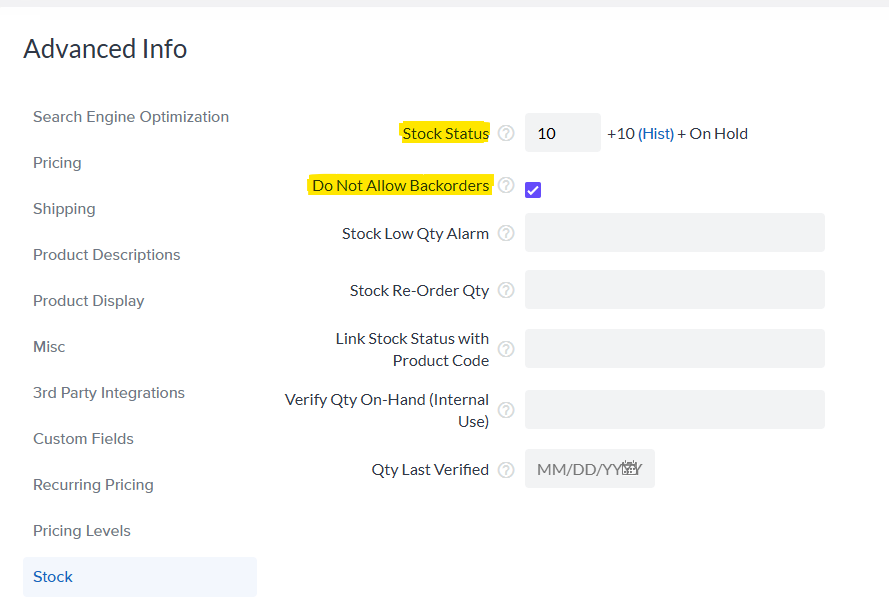Screen dimensions: 889x614
Task: Click the Hist link for stock history
Action: coord(656,133)
